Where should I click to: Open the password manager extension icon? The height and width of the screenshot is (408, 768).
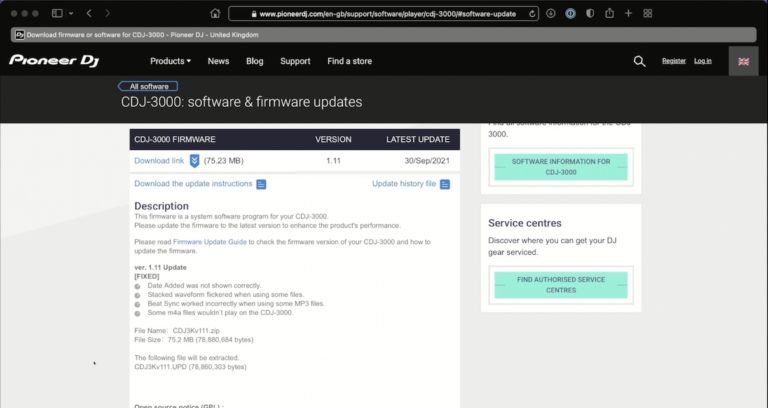(570, 14)
